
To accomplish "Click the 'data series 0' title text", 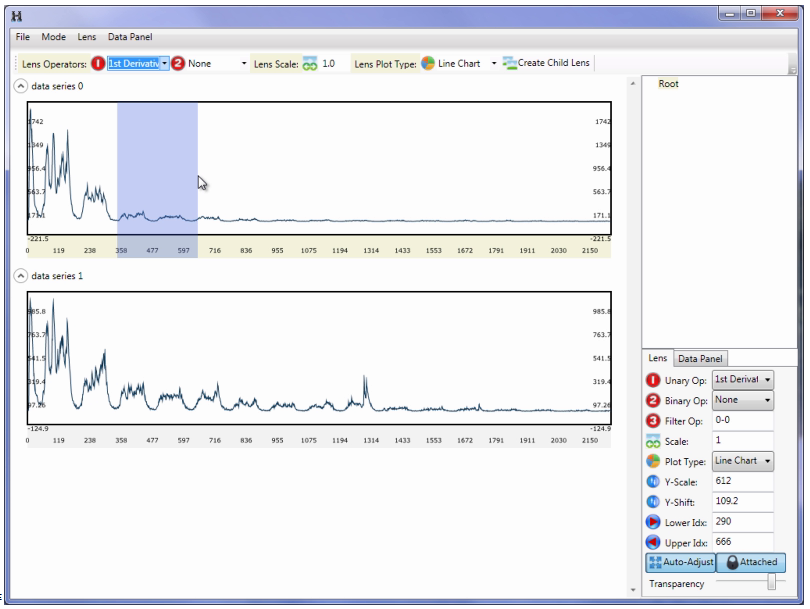I will (x=57, y=86).
